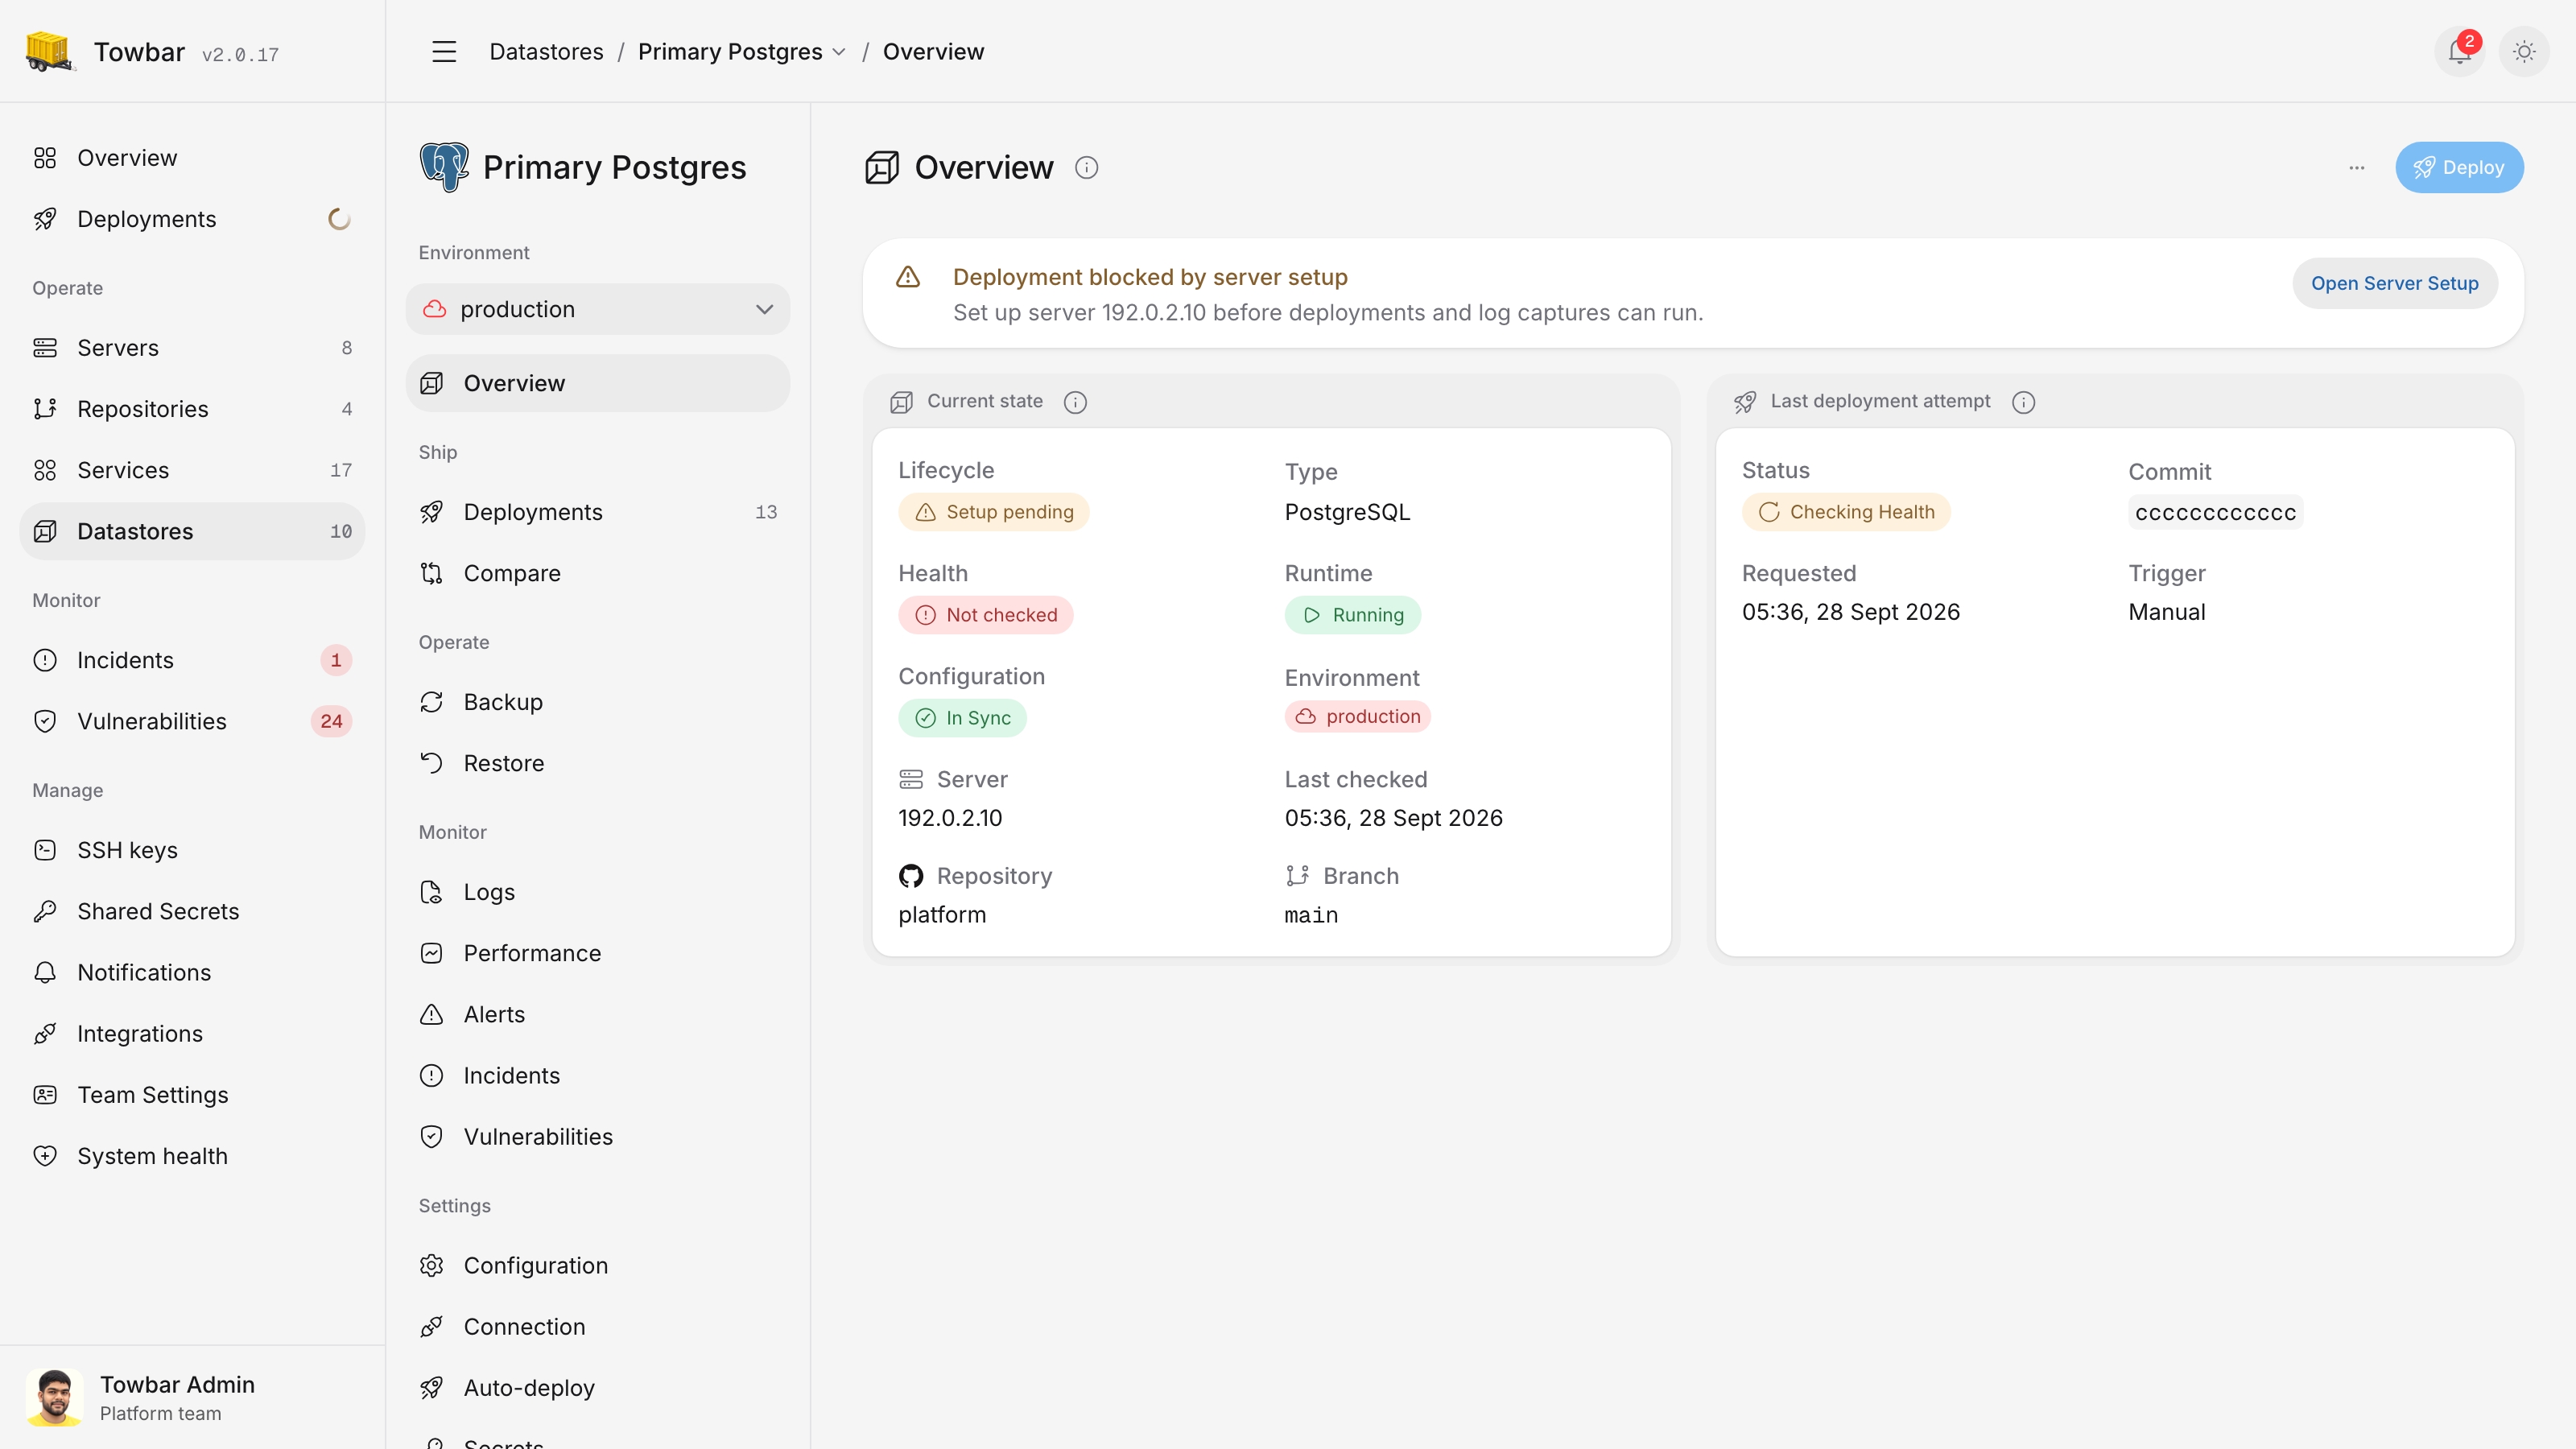
Task: Click the info icon next to Overview heading
Action: point(1086,167)
